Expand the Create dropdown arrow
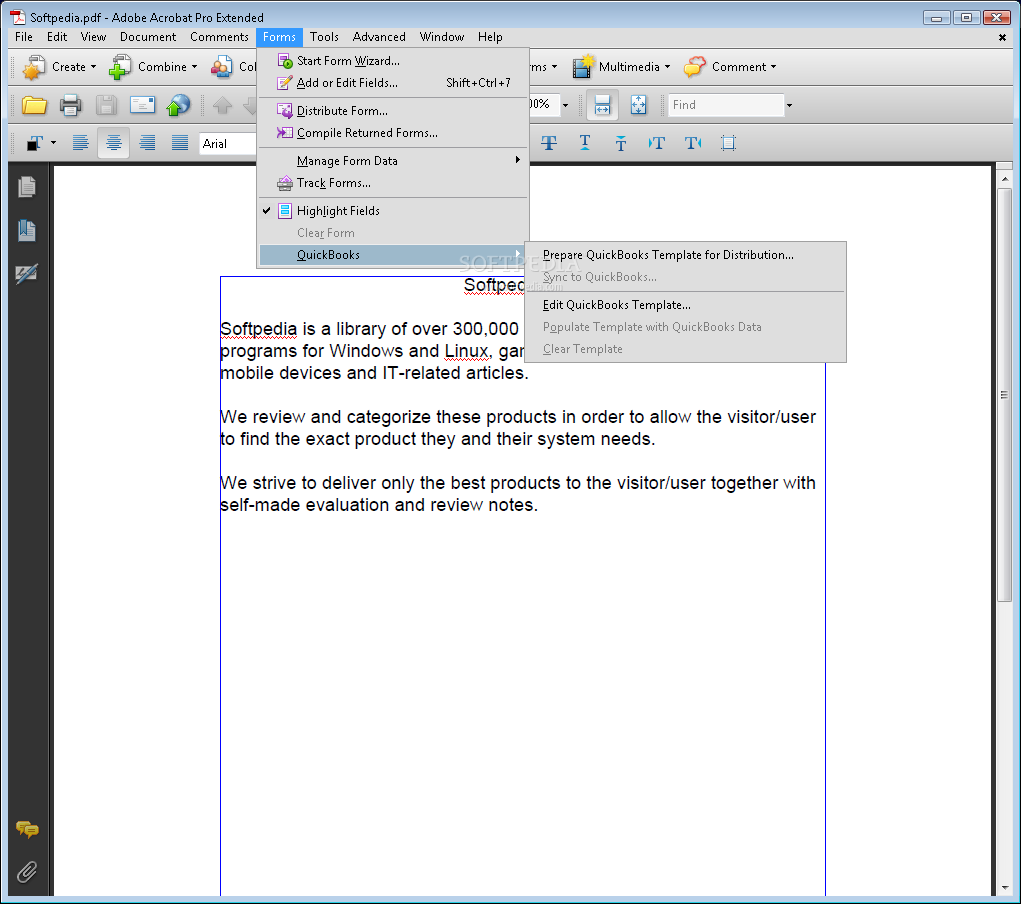The image size is (1021, 904). [x=93, y=67]
